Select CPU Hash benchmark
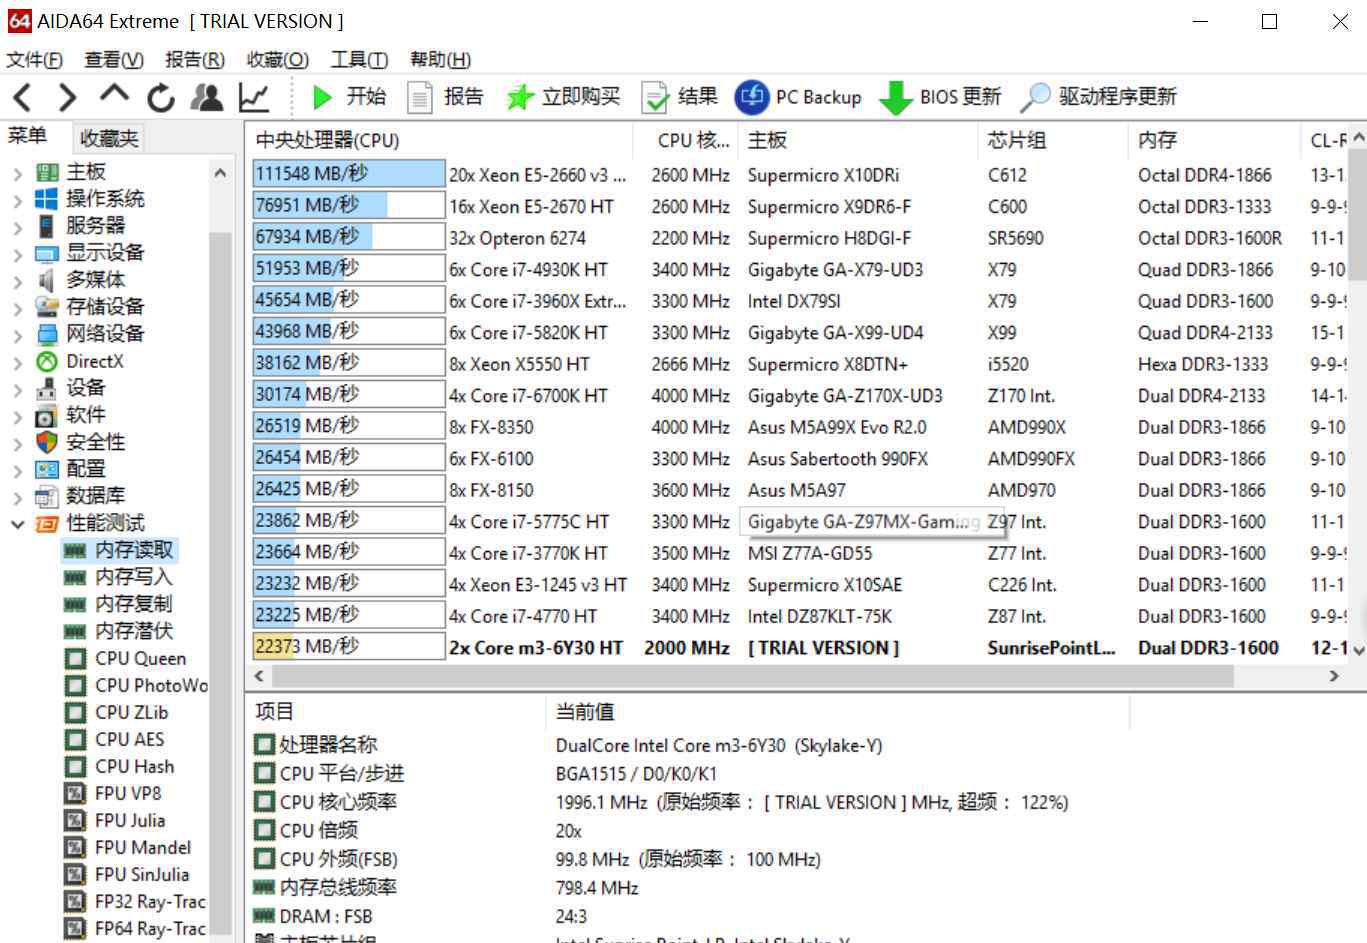The height and width of the screenshot is (943, 1367). 120,766
